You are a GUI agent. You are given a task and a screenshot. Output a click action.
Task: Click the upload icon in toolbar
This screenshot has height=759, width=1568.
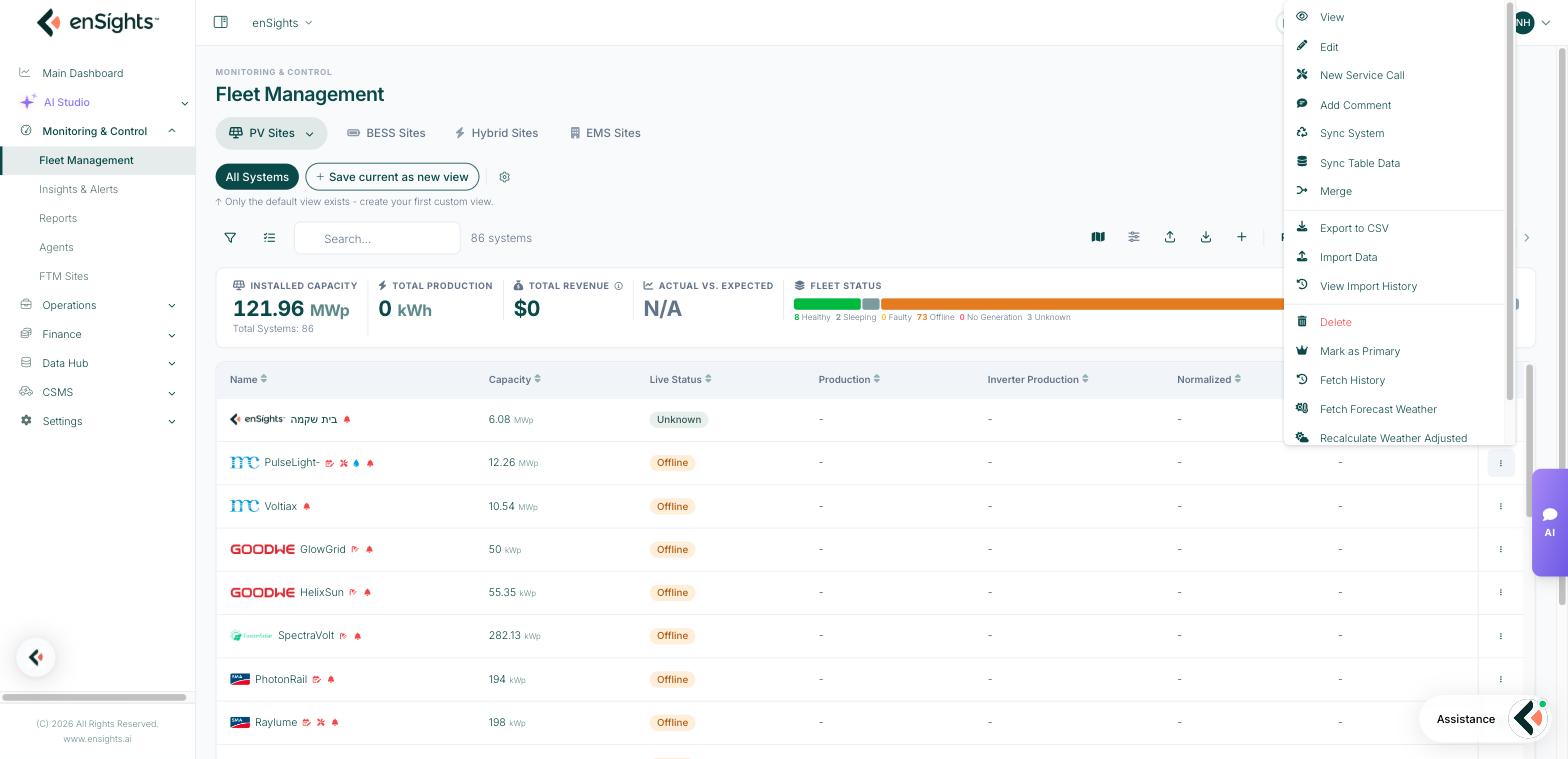pos(1170,237)
